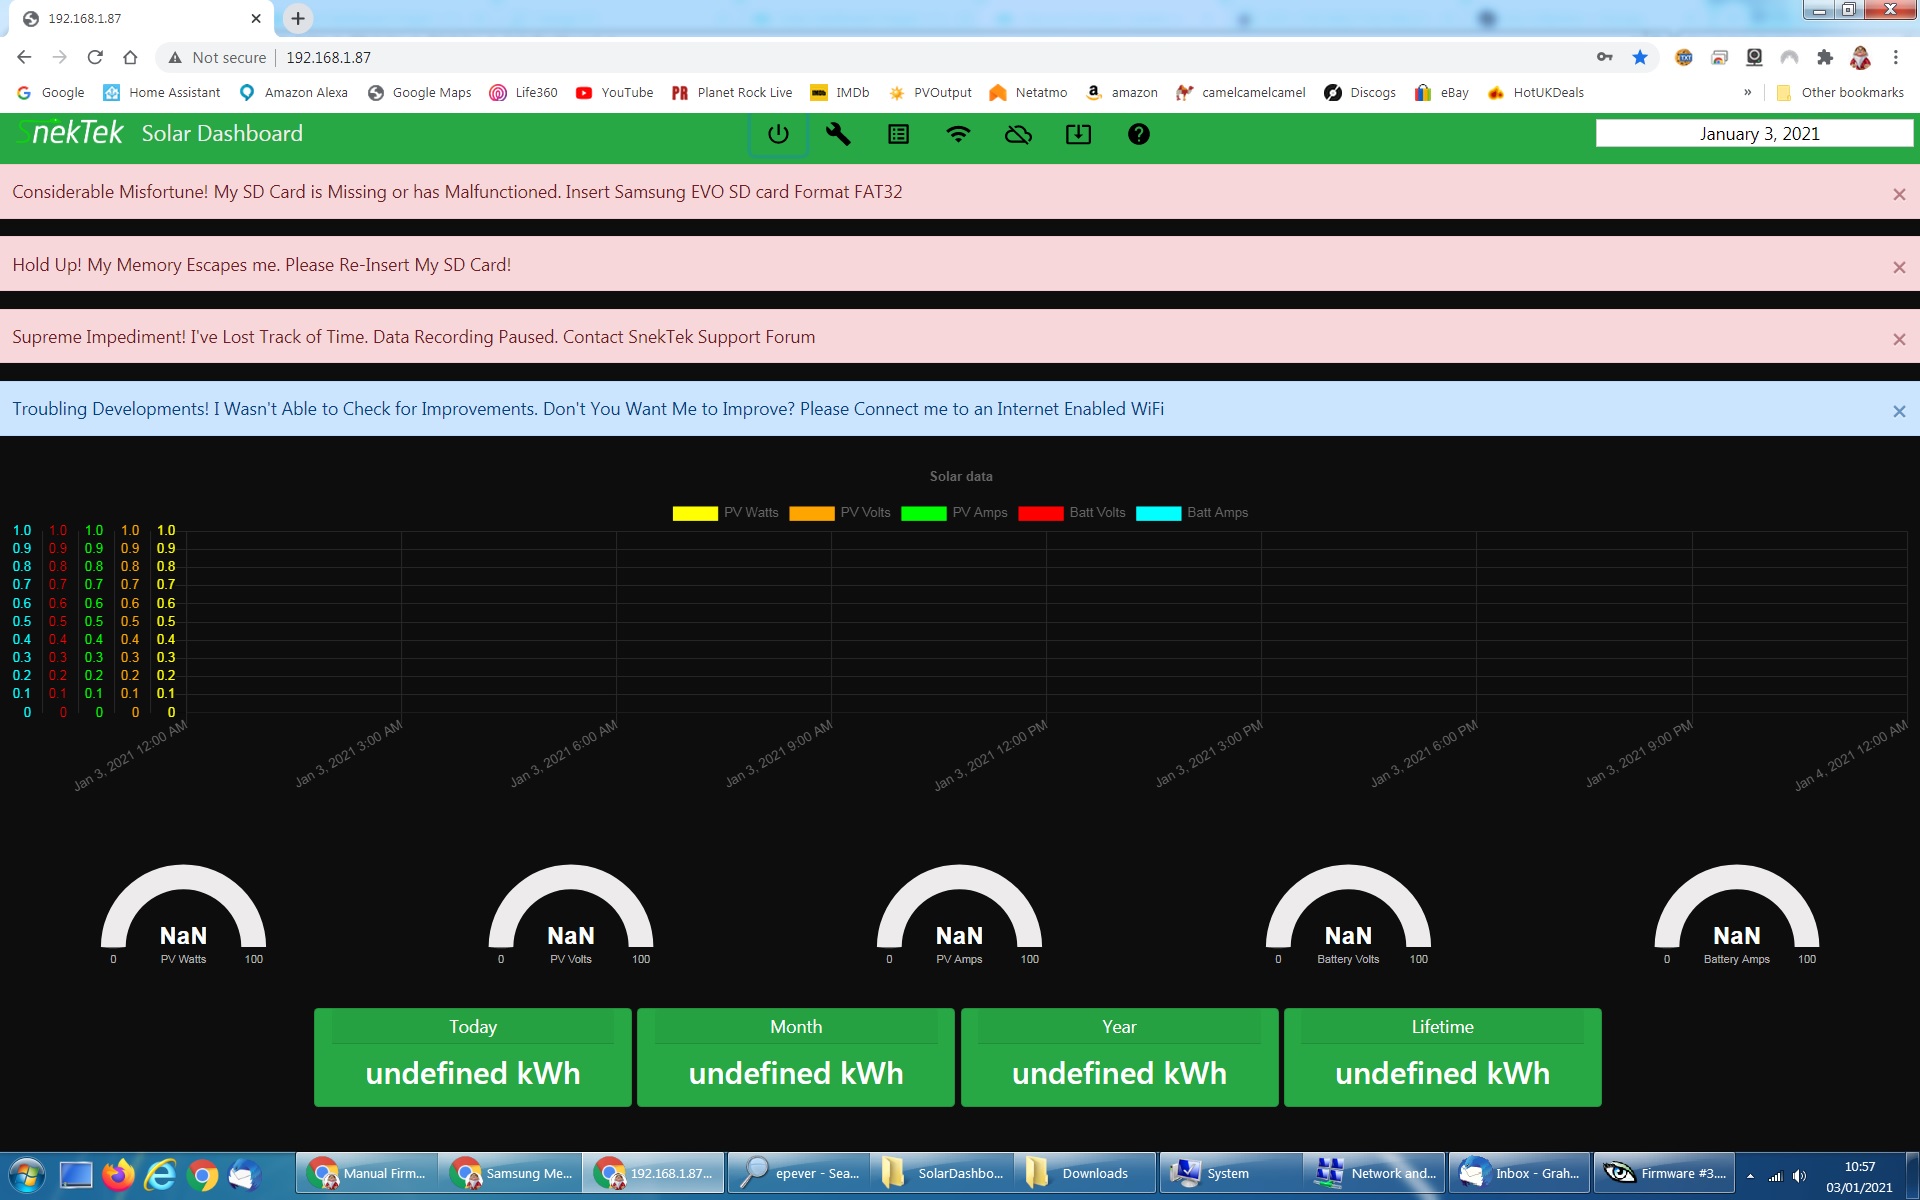The height and width of the screenshot is (1200, 1920).
Task: Click the bookmark star in address bar
Action: 1640,58
